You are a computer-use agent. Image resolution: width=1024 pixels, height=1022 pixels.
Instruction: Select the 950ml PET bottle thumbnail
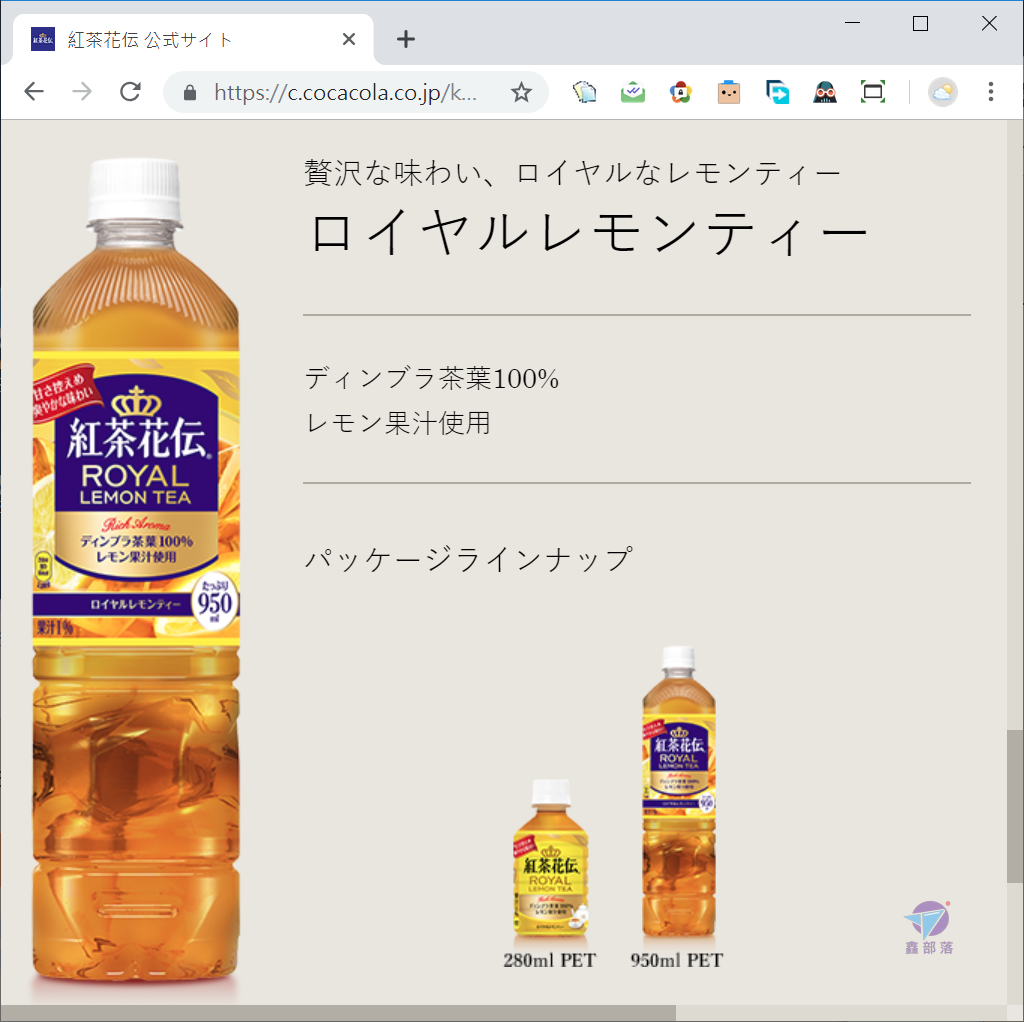(679, 792)
